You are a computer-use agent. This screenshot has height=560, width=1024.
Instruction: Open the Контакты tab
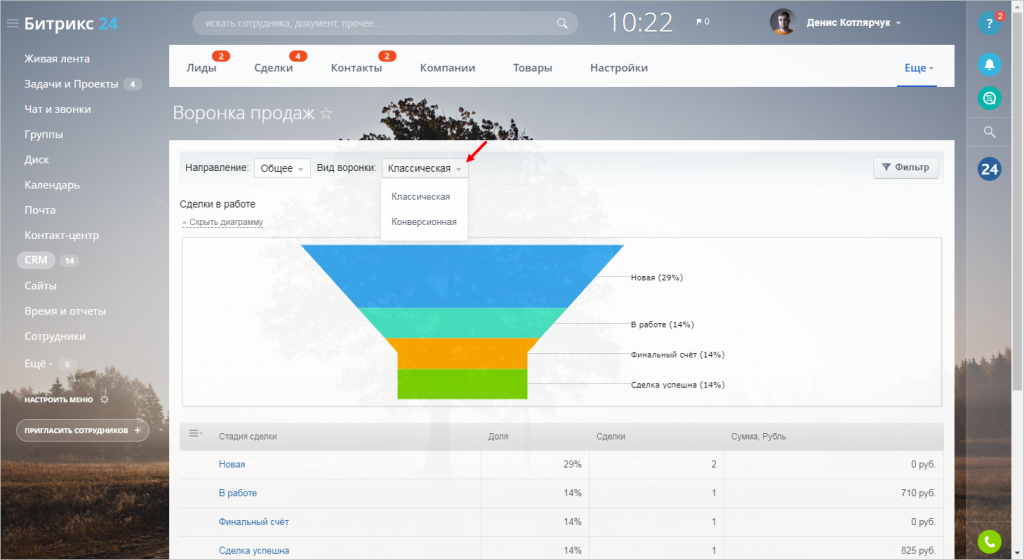pos(356,68)
